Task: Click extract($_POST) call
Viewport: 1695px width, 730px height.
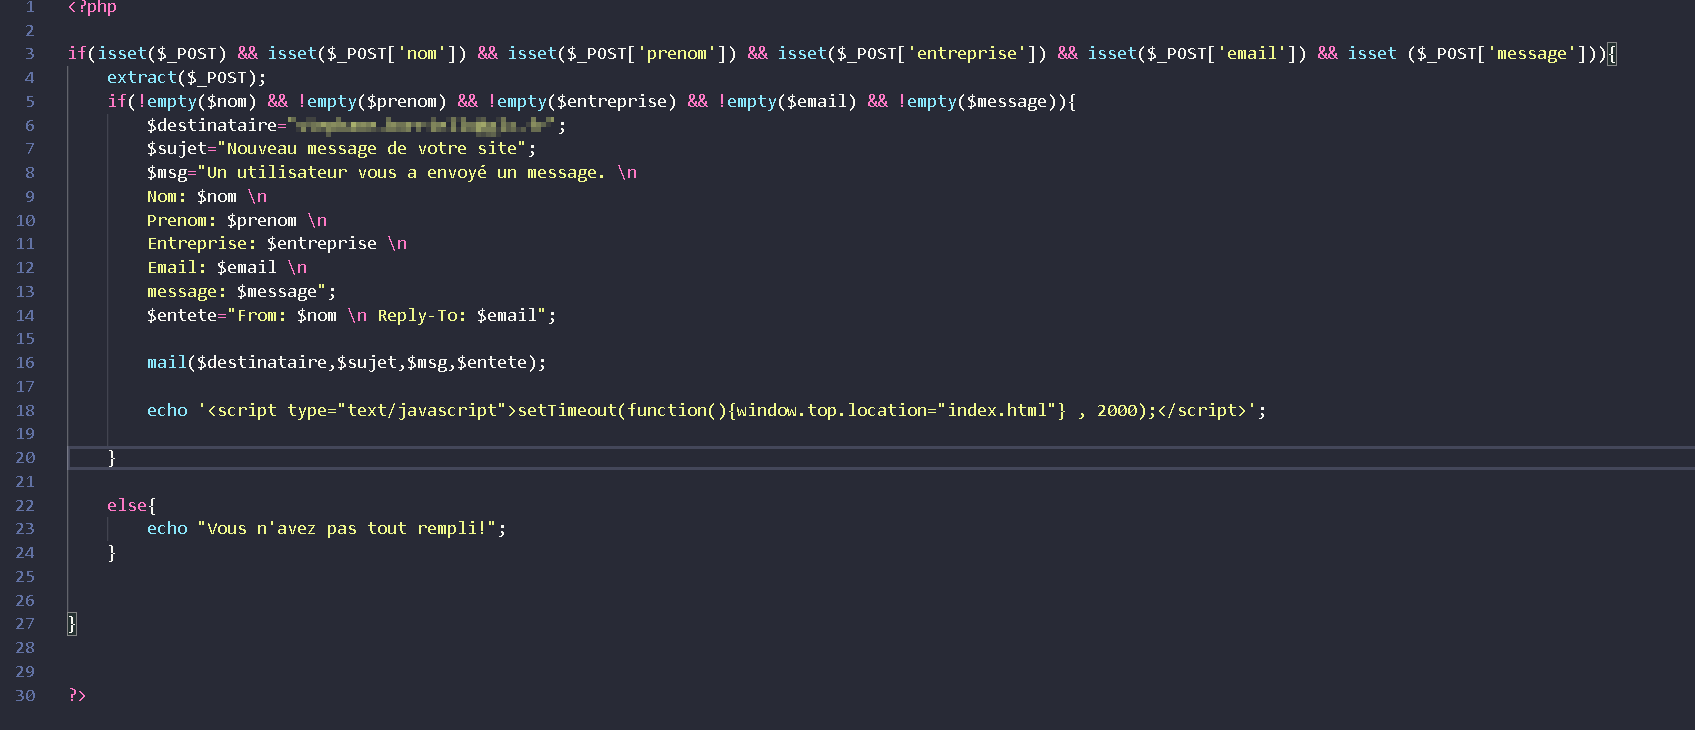Action: pyautogui.click(x=187, y=78)
